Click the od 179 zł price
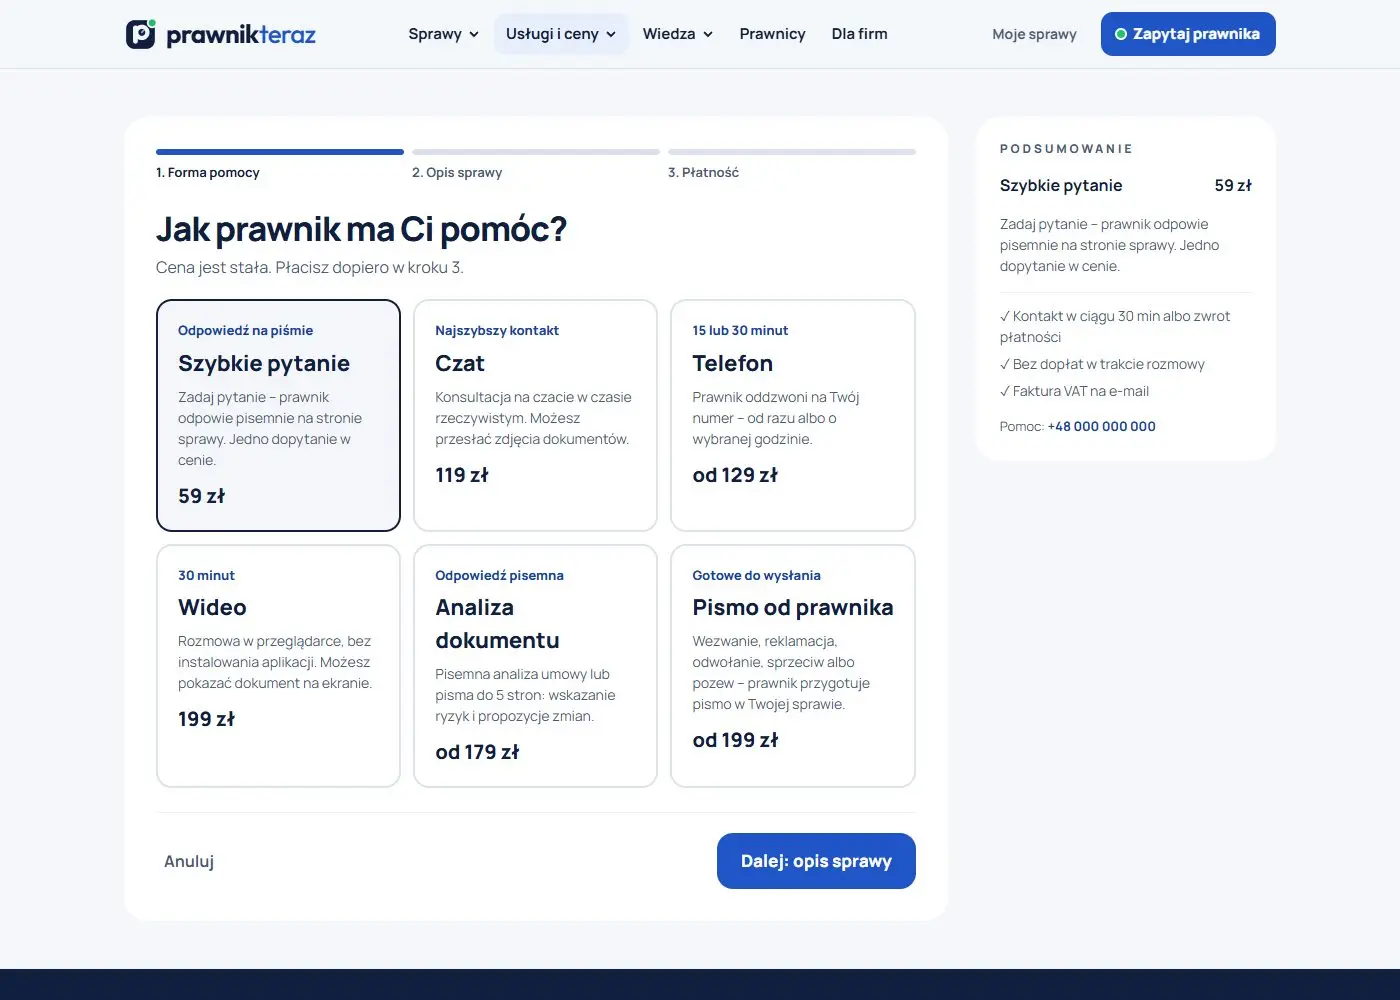This screenshot has height=1000, width=1400. (x=477, y=752)
